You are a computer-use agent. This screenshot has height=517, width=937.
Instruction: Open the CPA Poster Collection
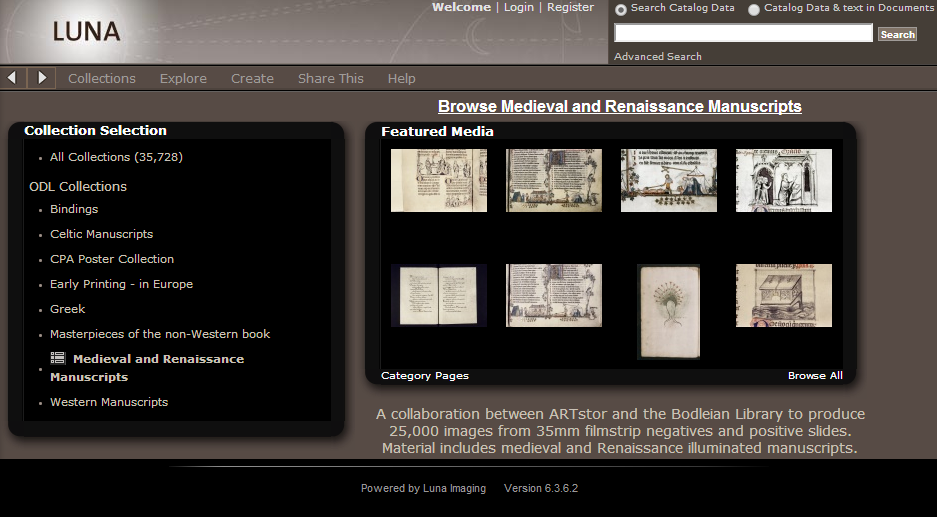112,259
